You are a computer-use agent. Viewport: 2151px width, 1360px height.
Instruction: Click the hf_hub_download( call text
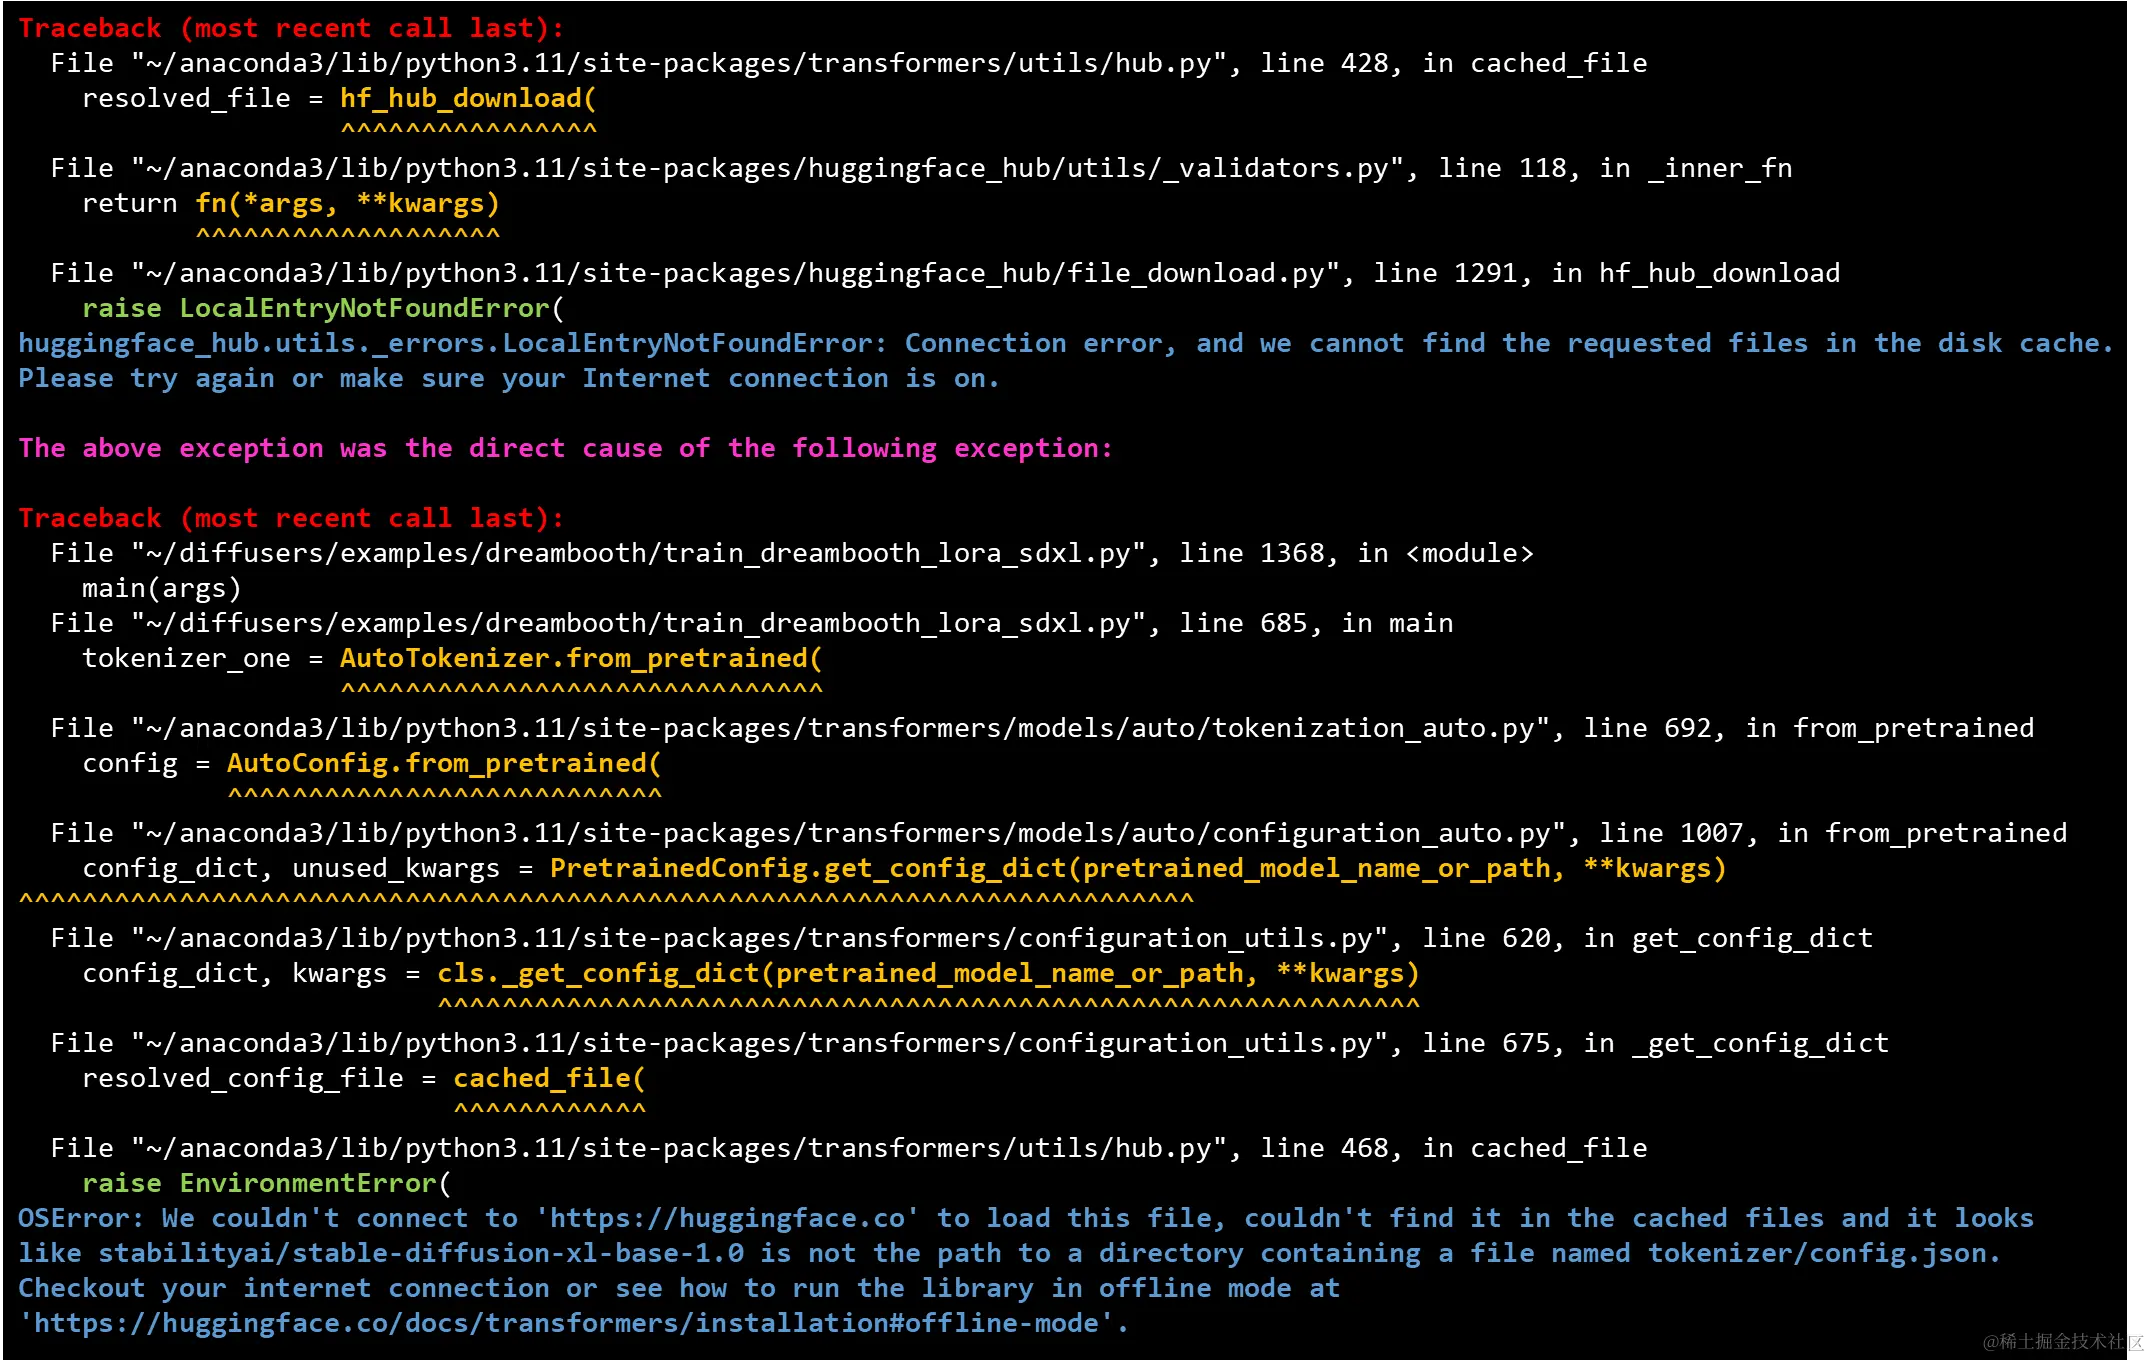point(468,98)
